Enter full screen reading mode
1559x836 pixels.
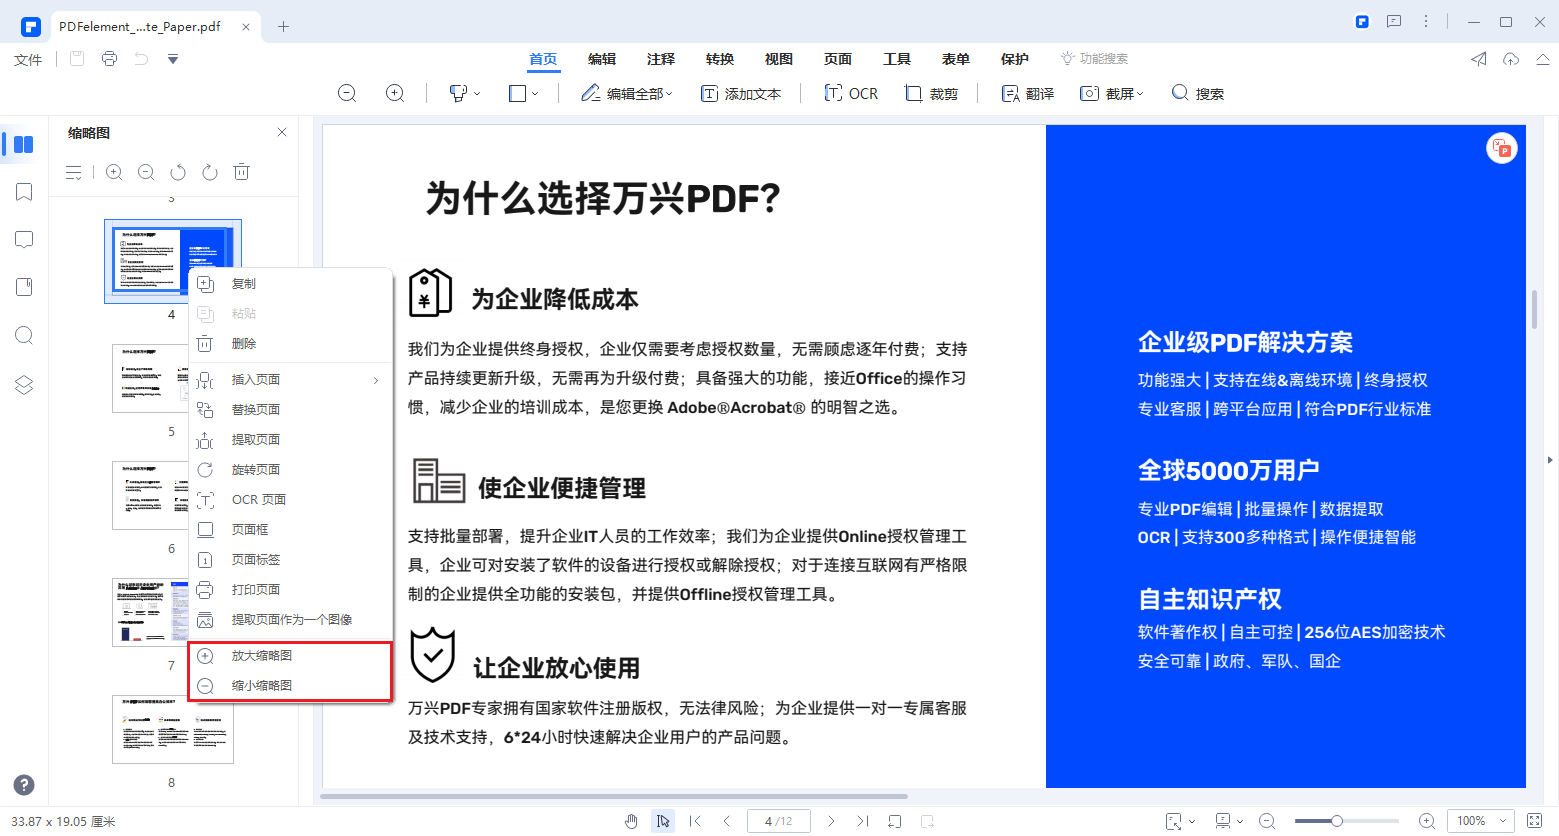tap(1534, 821)
